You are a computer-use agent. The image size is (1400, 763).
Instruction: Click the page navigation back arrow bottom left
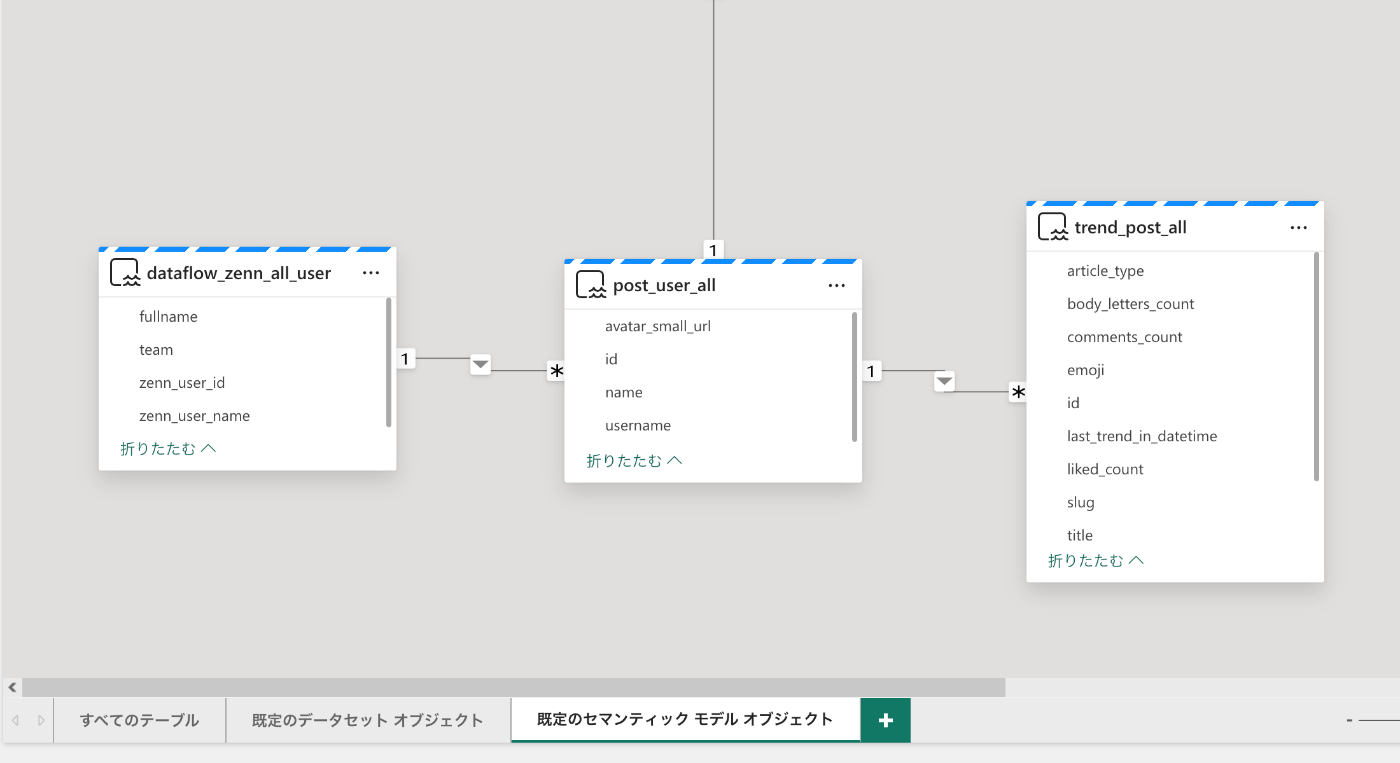click(x=17, y=720)
